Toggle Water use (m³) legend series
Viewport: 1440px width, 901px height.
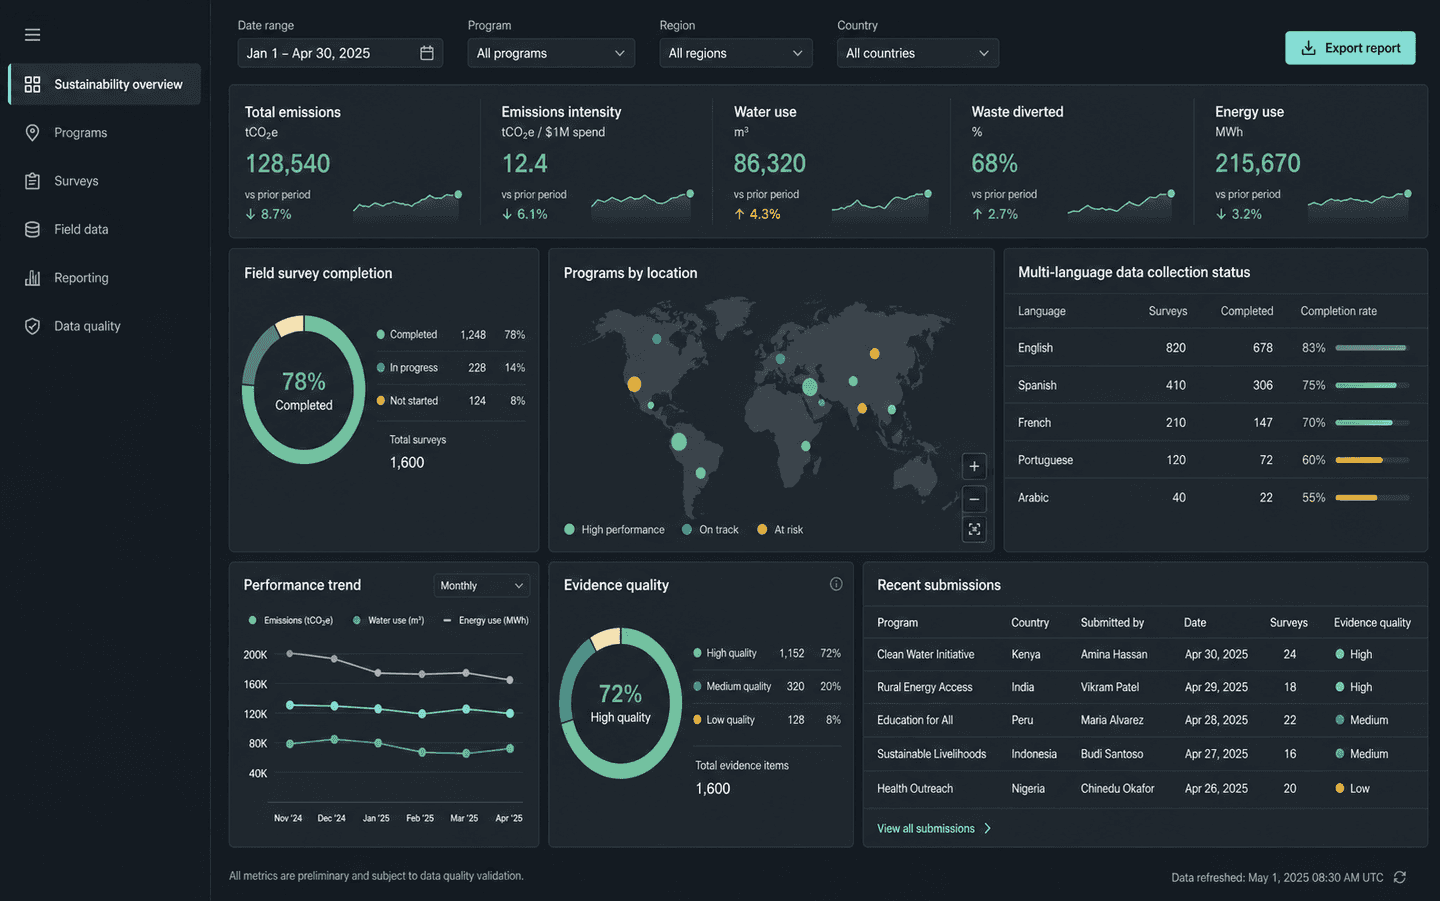point(388,620)
